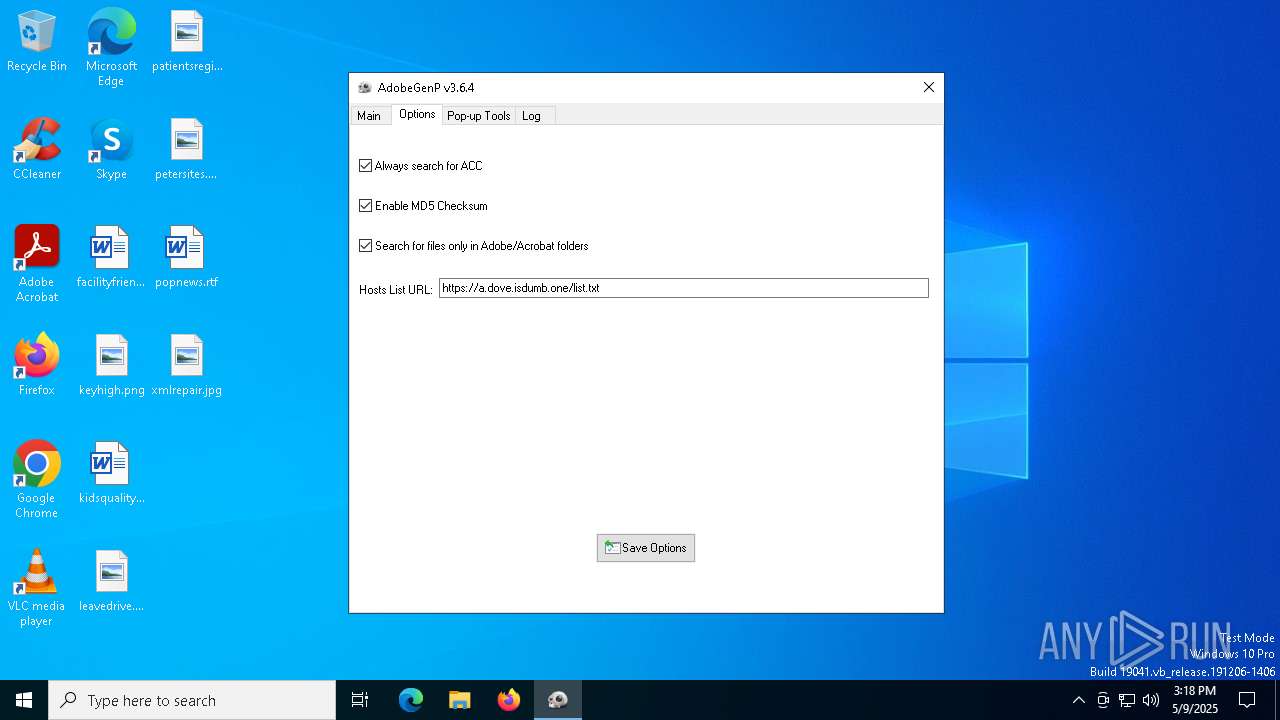Click the AdobeGenP title bar icon
Viewport: 1280px width, 720px height.
coord(365,88)
